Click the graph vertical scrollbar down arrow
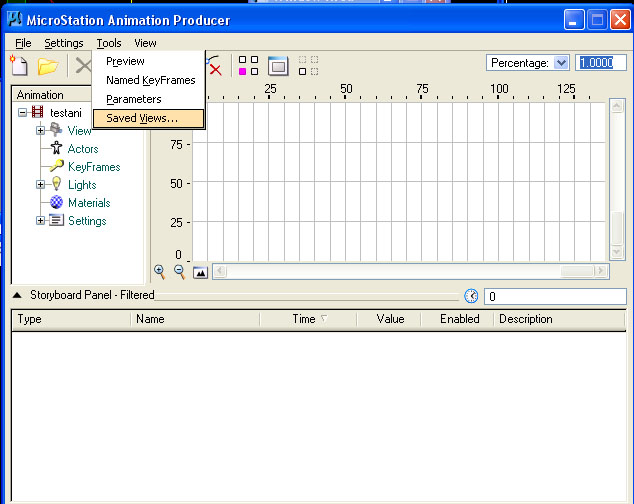The width and height of the screenshot is (634, 504). (x=617, y=252)
